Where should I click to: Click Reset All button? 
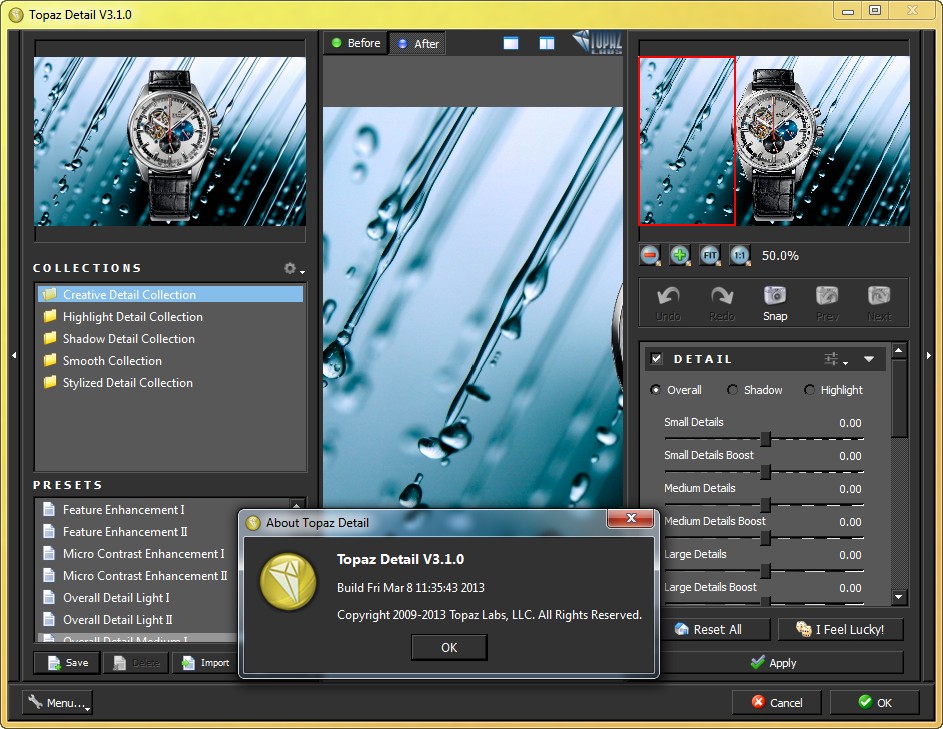point(715,630)
